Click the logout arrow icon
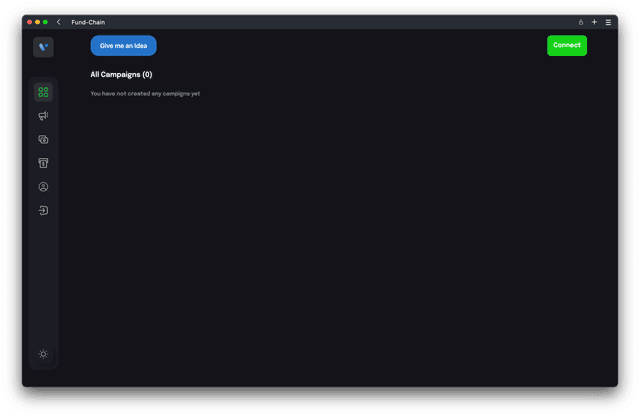 click(x=43, y=210)
